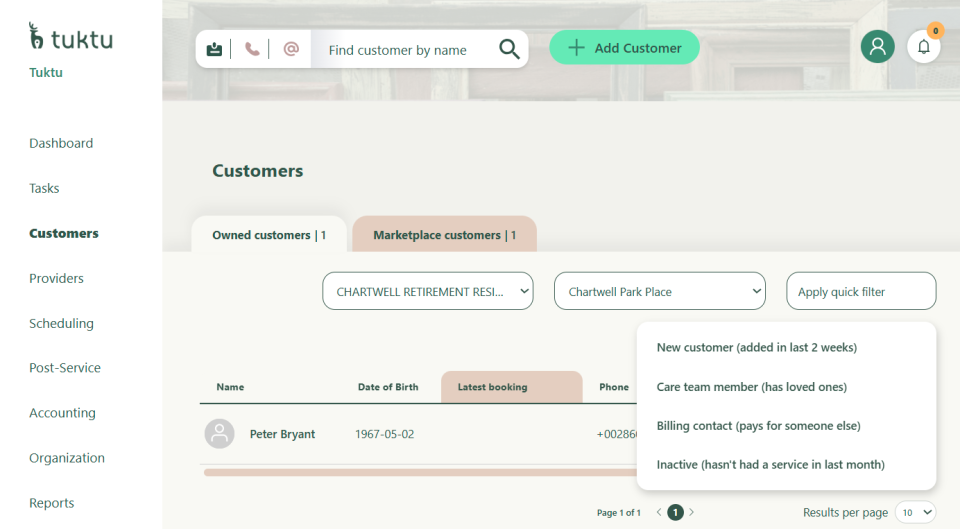Switch to Marketplace customers tab
Viewport: 960px width, 529px height.
(x=444, y=235)
